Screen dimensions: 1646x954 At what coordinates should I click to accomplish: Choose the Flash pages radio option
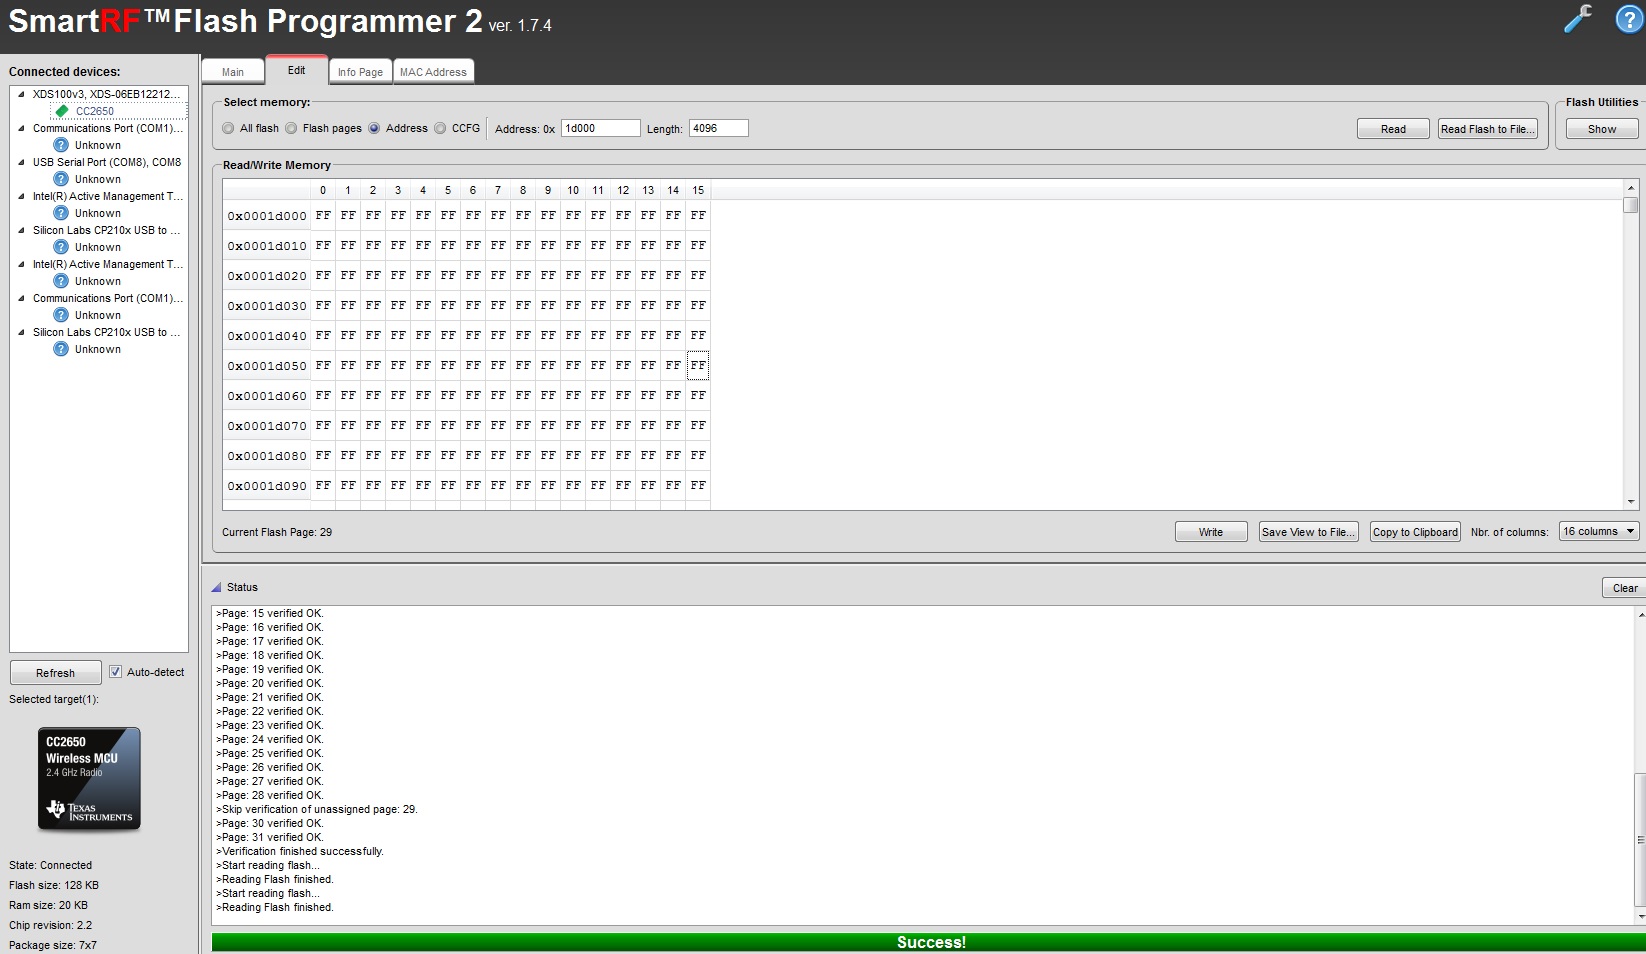click(x=291, y=128)
